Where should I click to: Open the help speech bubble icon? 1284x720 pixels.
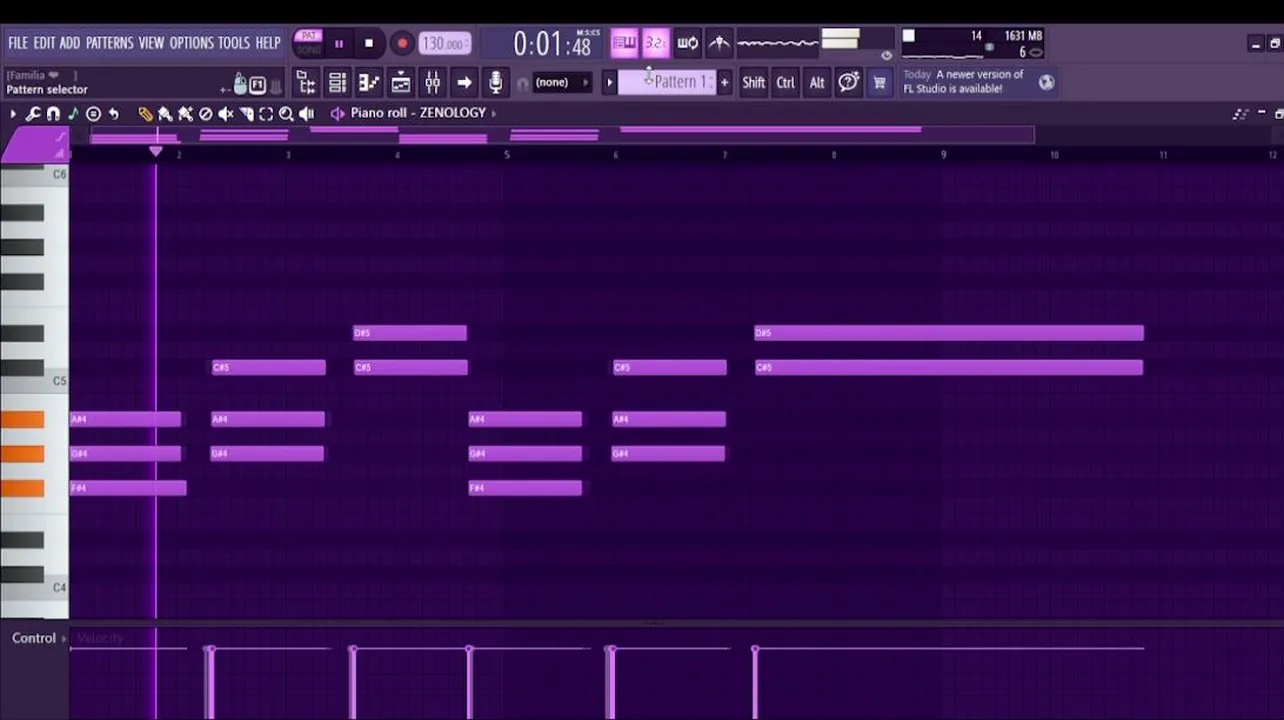tap(848, 83)
